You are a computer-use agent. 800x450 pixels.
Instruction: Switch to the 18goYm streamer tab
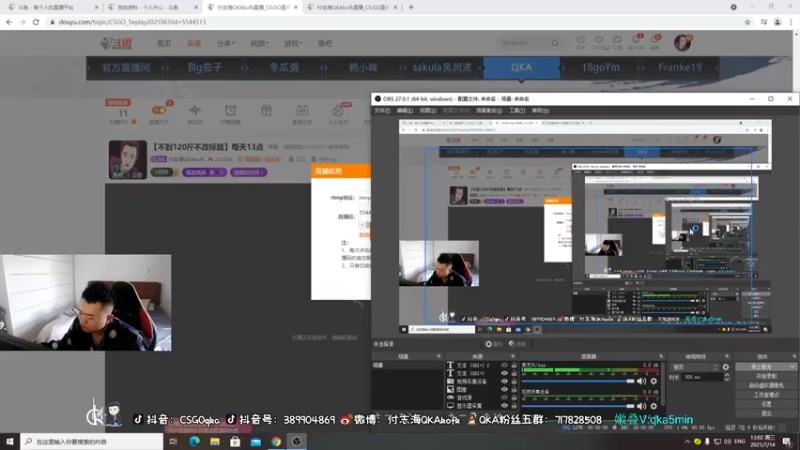(x=601, y=67)
